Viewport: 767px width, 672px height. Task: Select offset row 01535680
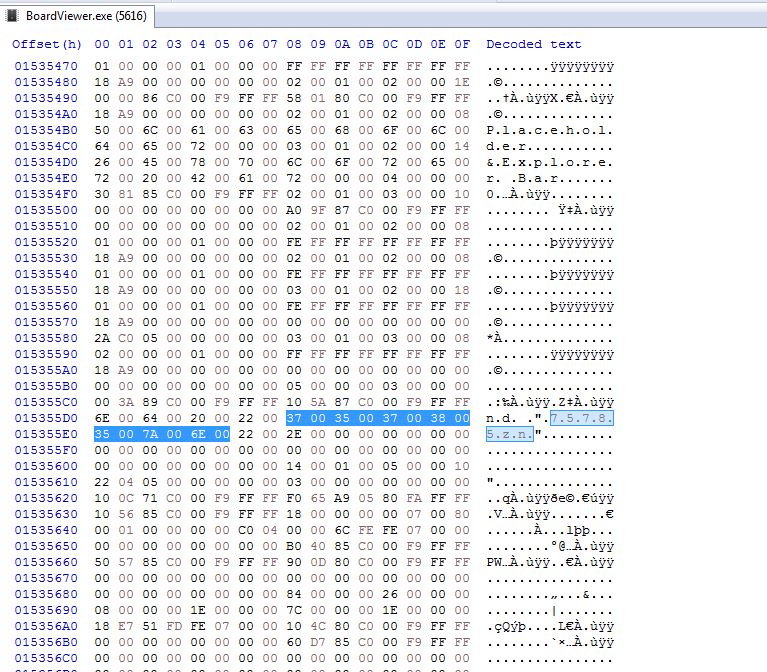(x=46, y=595)
